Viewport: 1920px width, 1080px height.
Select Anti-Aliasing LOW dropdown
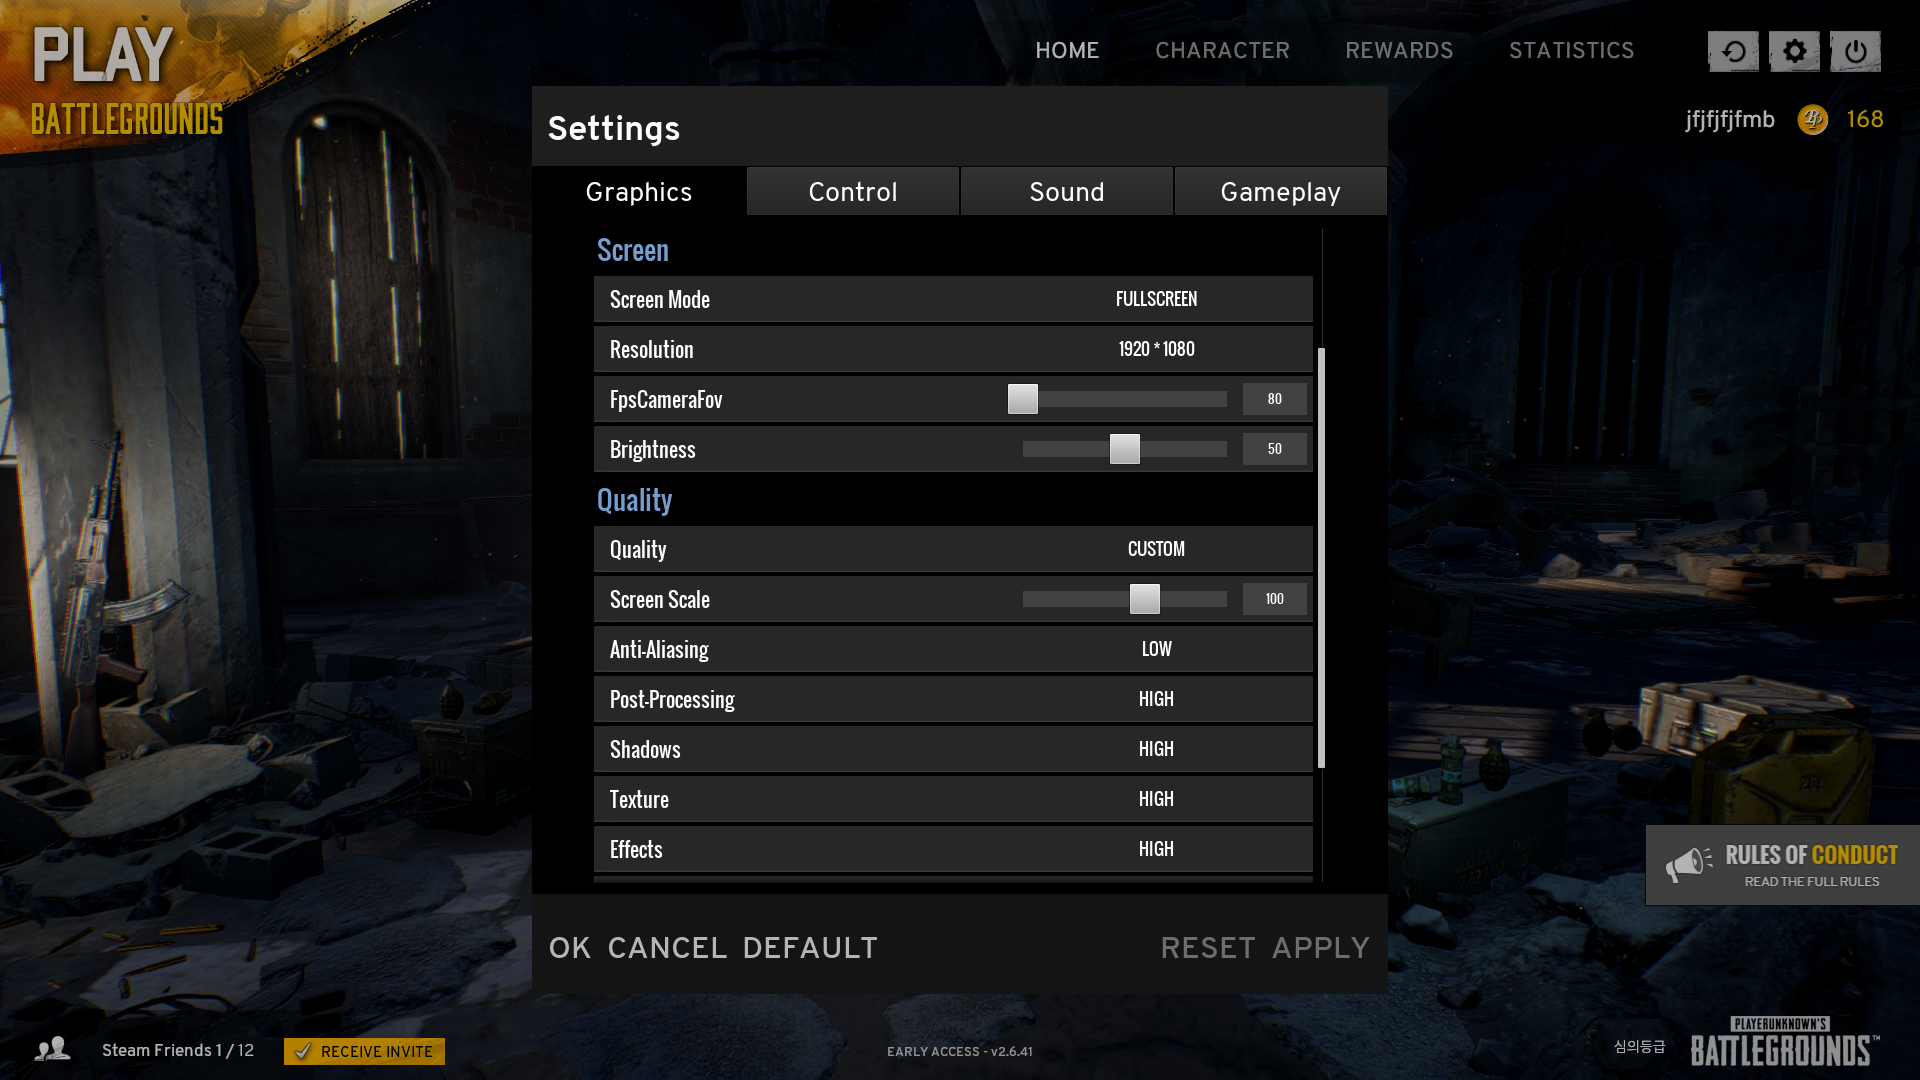tap(1156, 649)
